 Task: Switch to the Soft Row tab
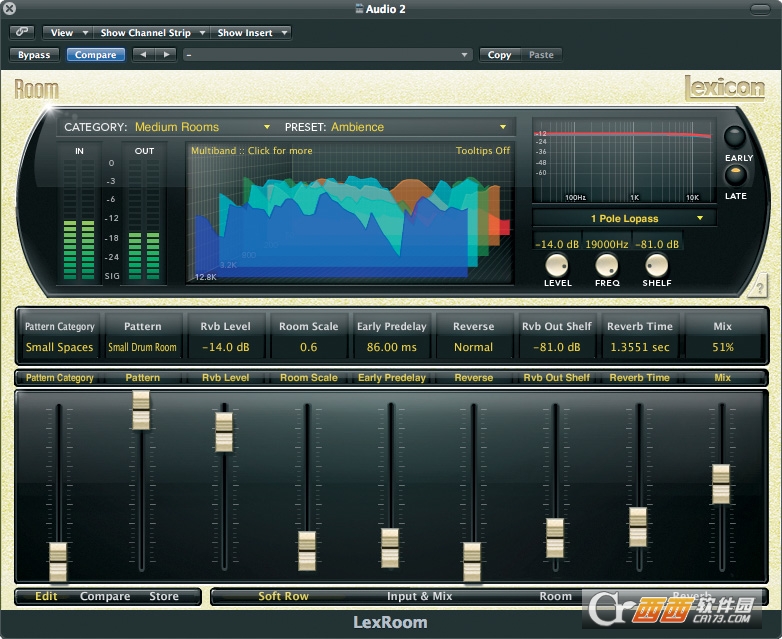(283, 596)
